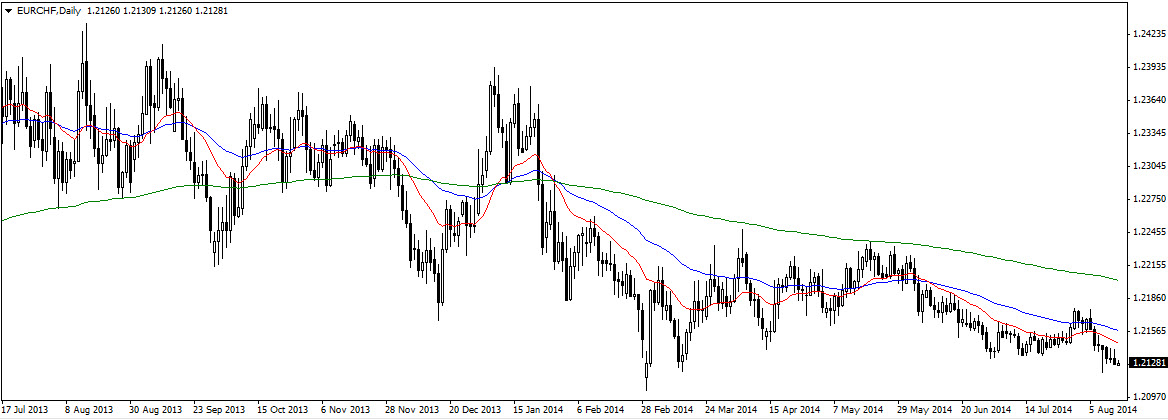Click date label 7 May 2014

[859, 410]
